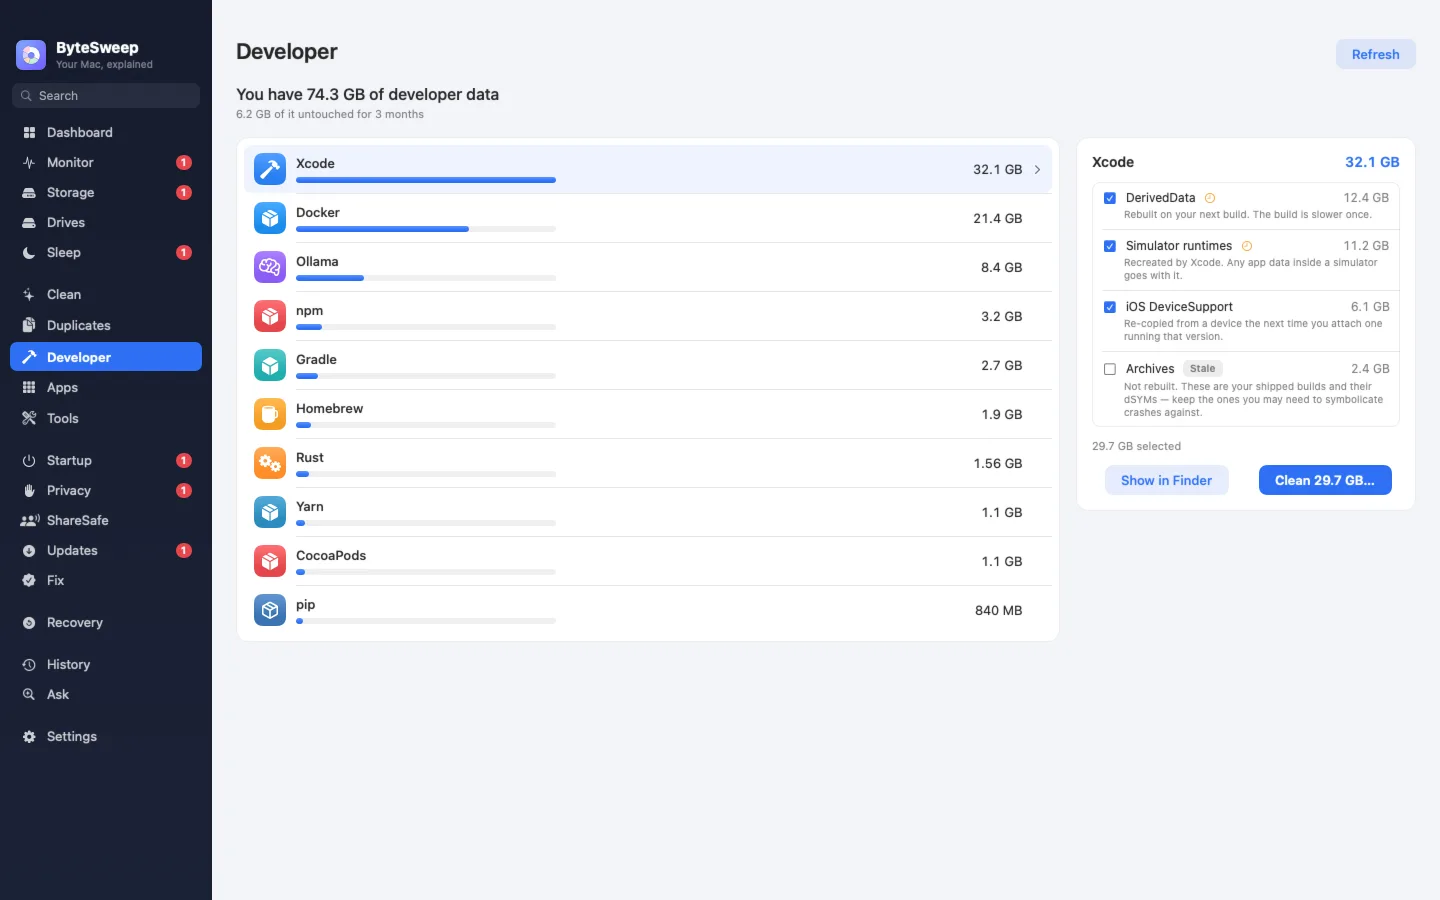Expand the Xcode row chevron
Image resolution: width=1440 pixels, height=900 pixels.
pos(1037,170)
